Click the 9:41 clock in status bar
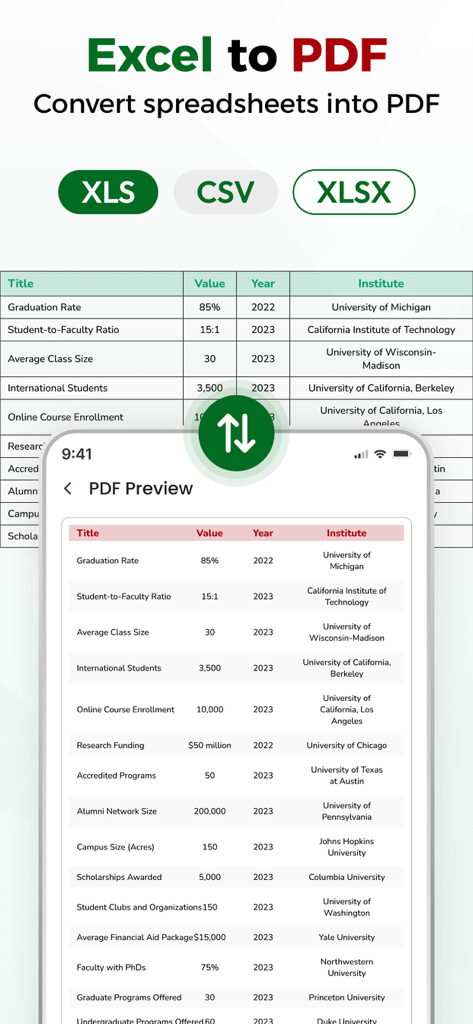The width and height of the screenshot is (473, 1024). [x=77, y=454]
